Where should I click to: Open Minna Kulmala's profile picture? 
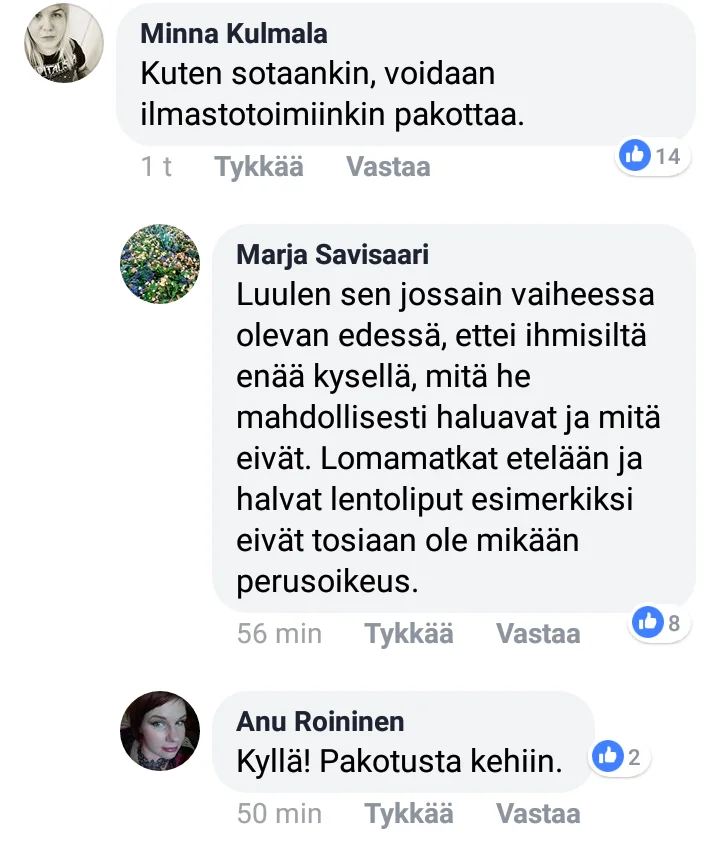coord(63,43)
